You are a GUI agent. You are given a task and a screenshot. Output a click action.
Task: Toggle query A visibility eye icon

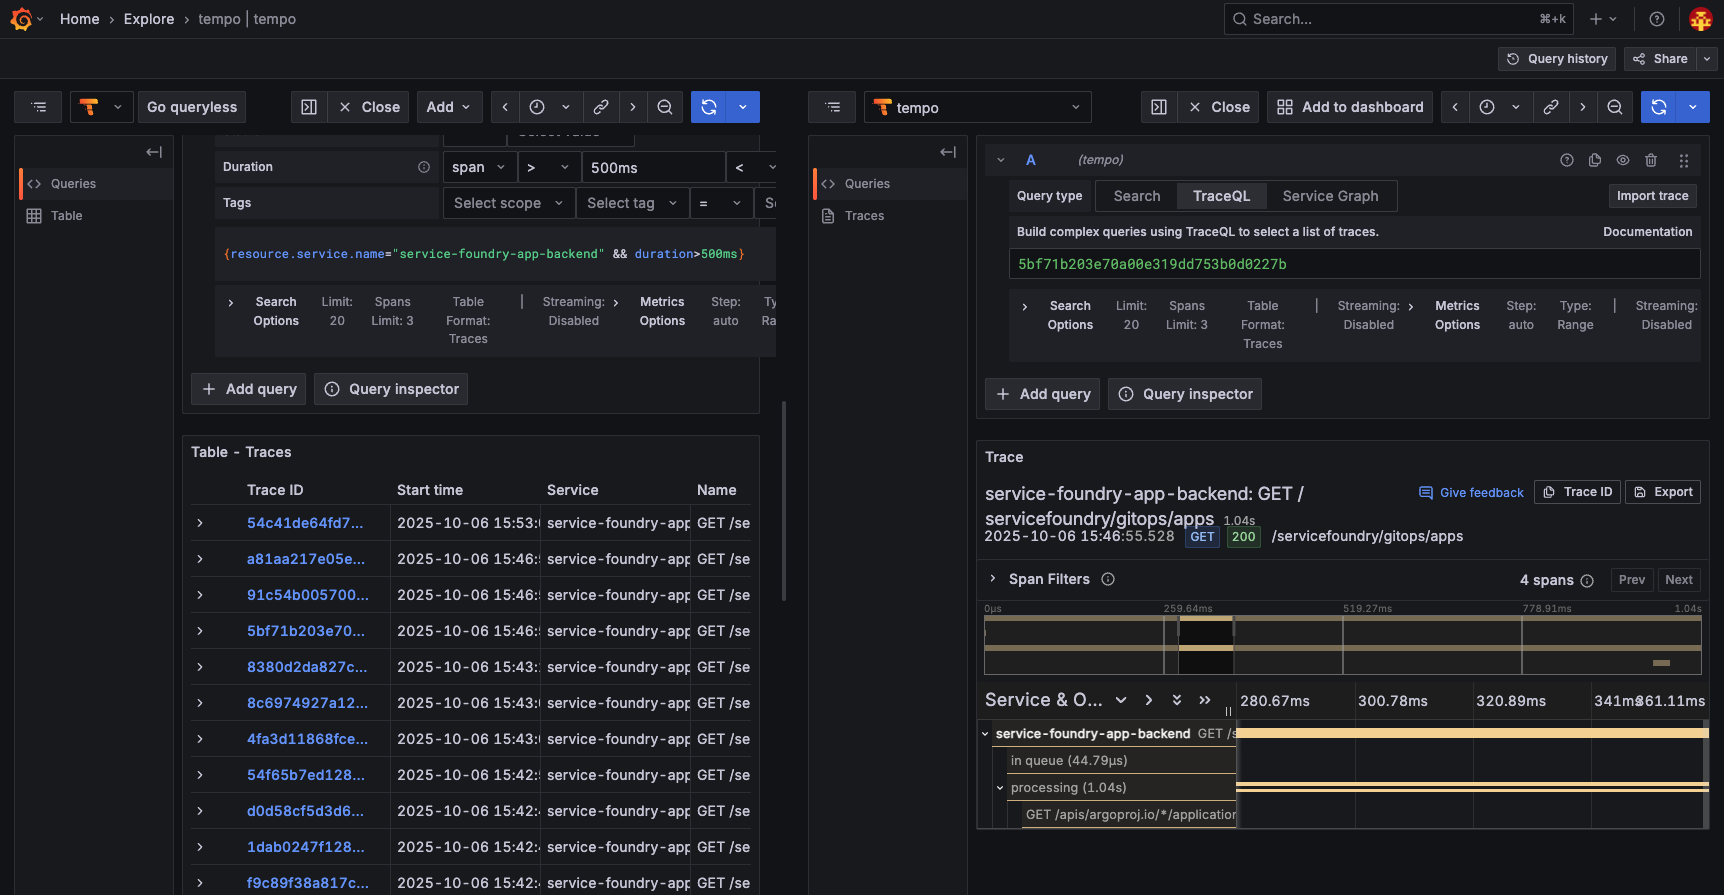click(1623, 160)
